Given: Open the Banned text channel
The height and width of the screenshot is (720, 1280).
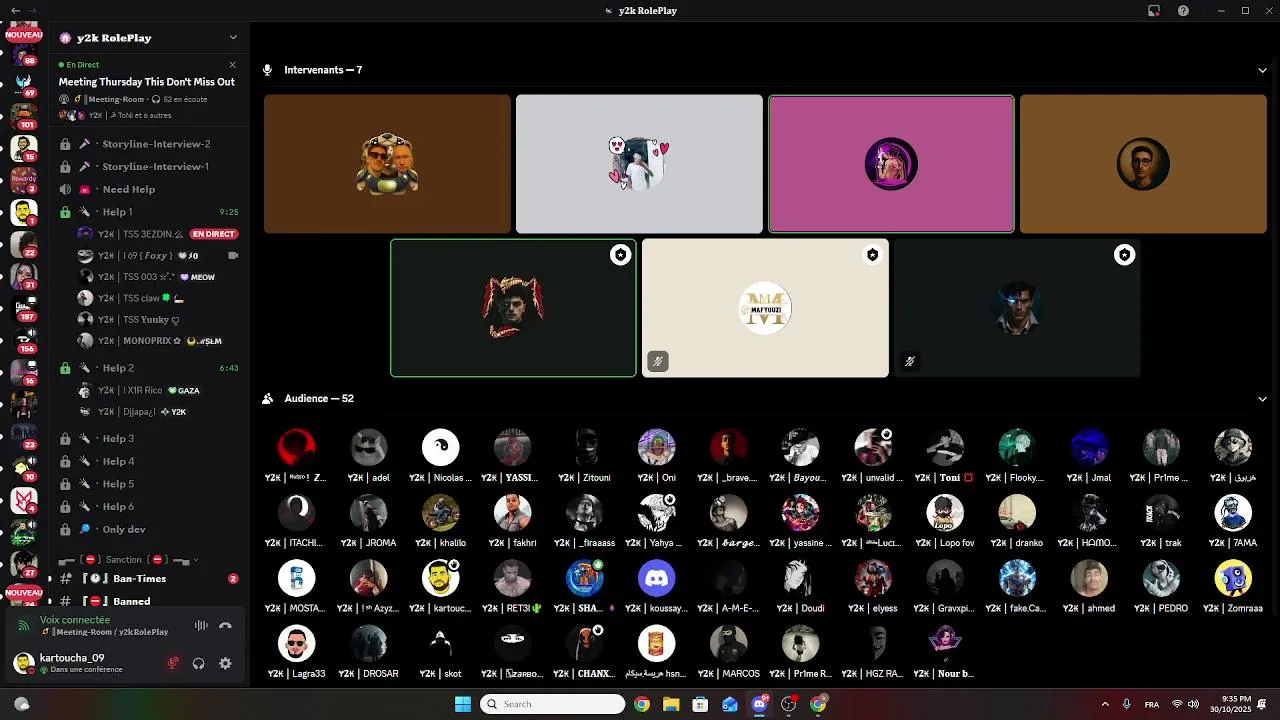Looking at the screenshot, I should (x=148, y=601).
